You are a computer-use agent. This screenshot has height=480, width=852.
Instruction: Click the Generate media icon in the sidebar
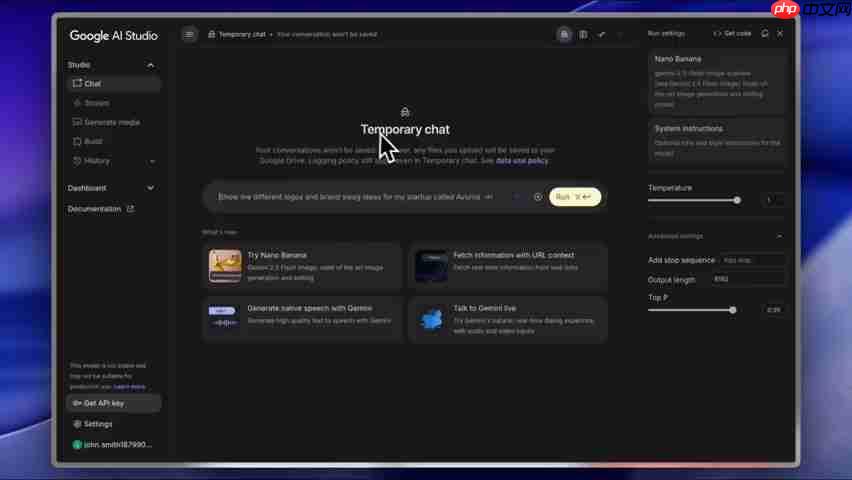[77, 122]
